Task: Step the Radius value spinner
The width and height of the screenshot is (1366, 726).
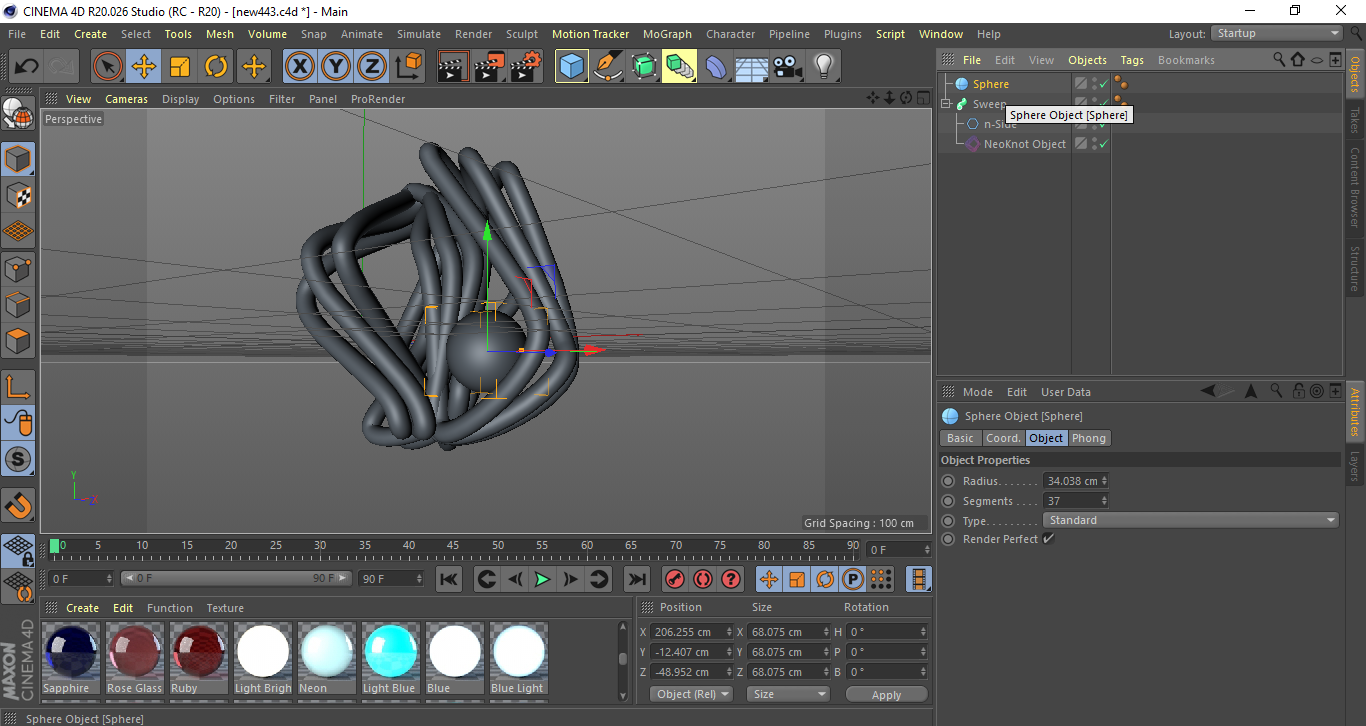Action: (x=1104, y=481)
